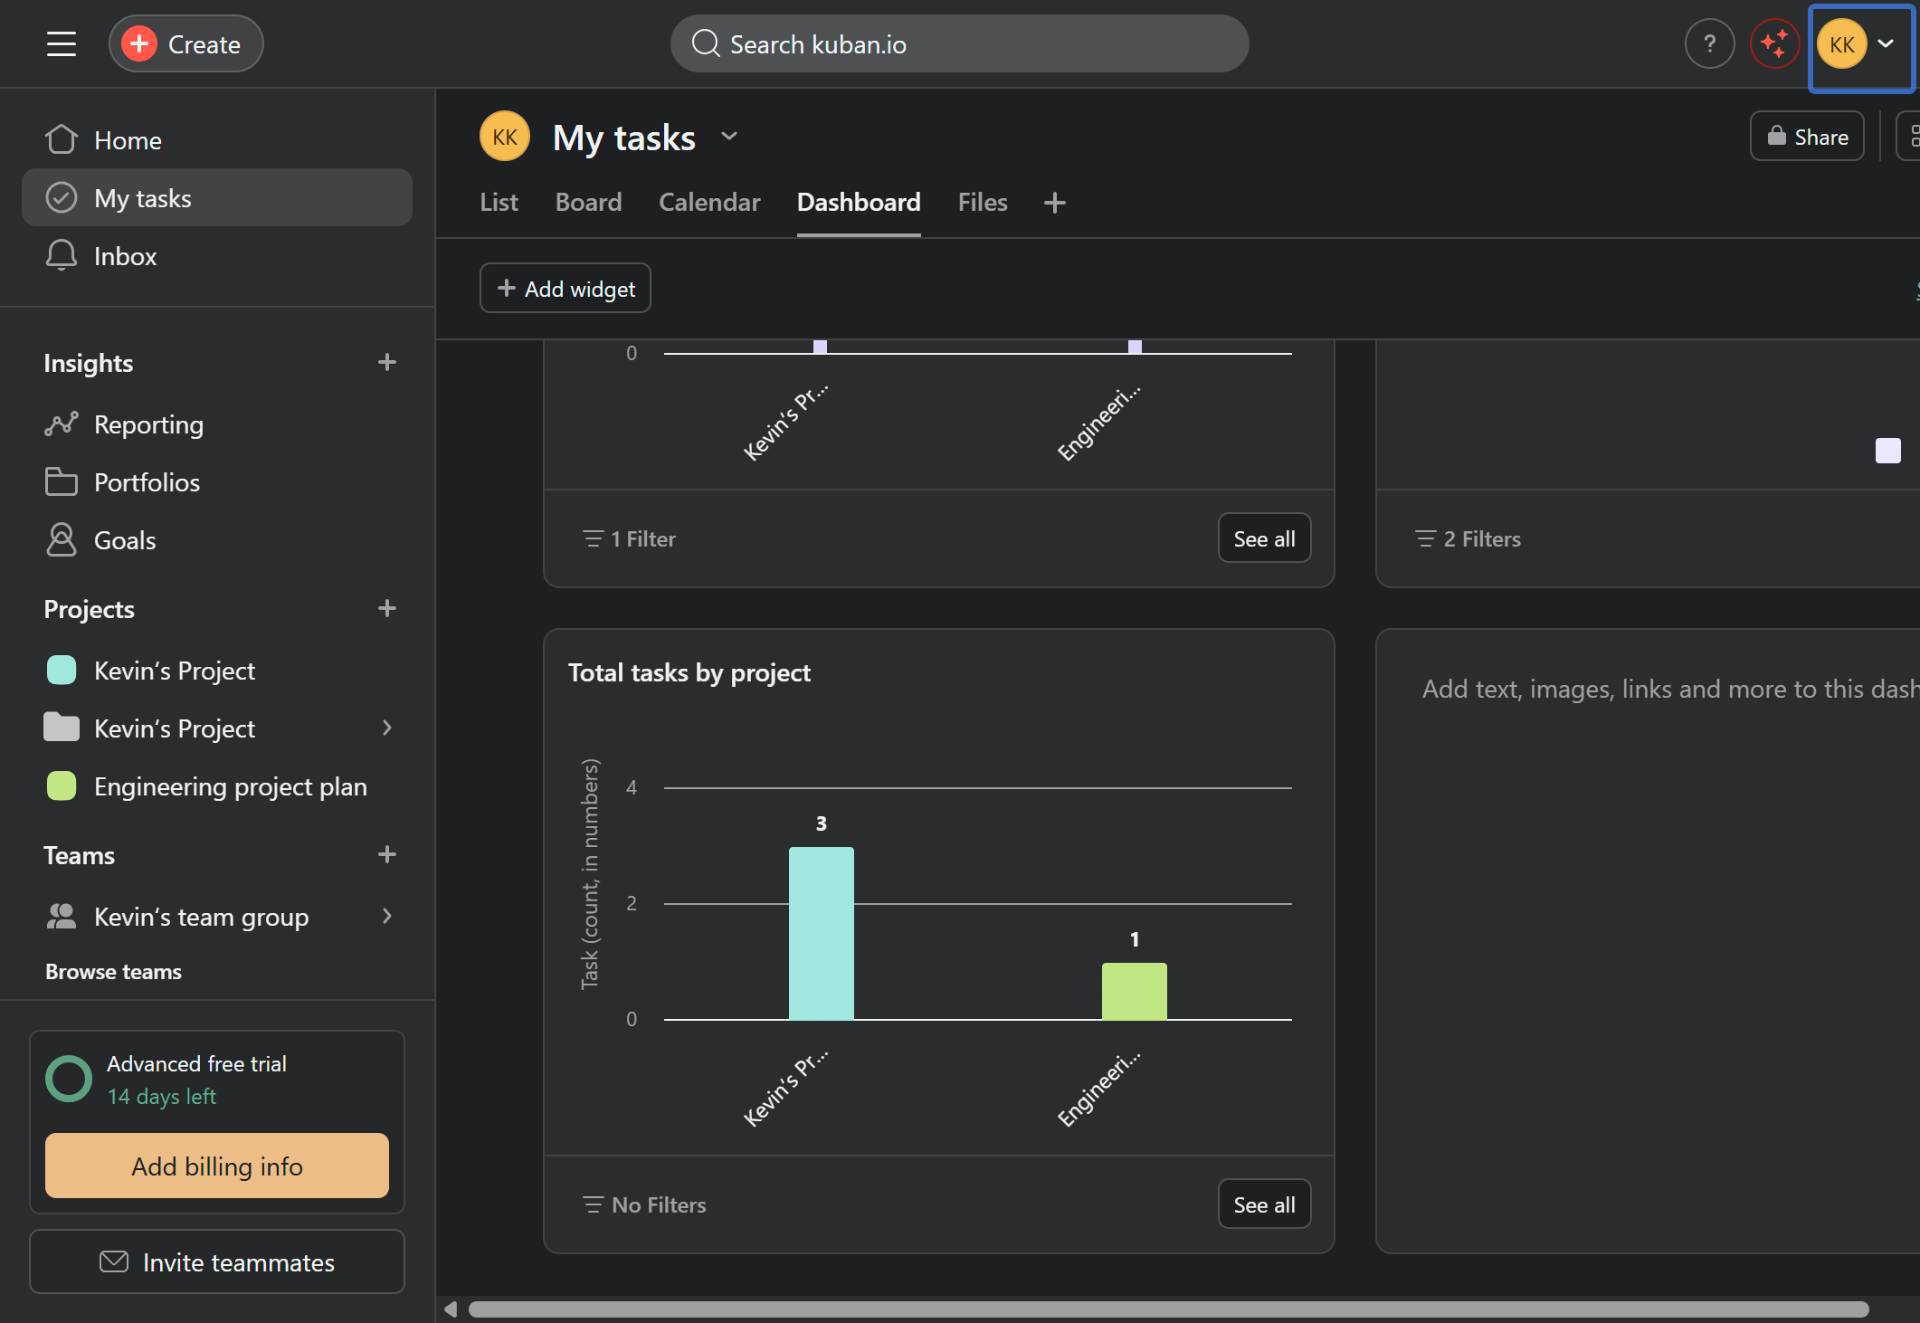Click Add billing info button

[x=217, y=1165]
